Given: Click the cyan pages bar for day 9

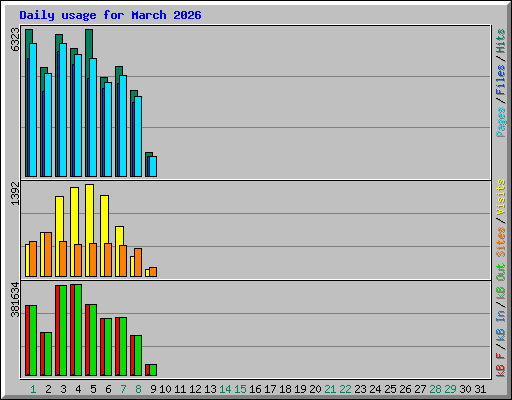Looking at the screenshot, I should point(153,166).
